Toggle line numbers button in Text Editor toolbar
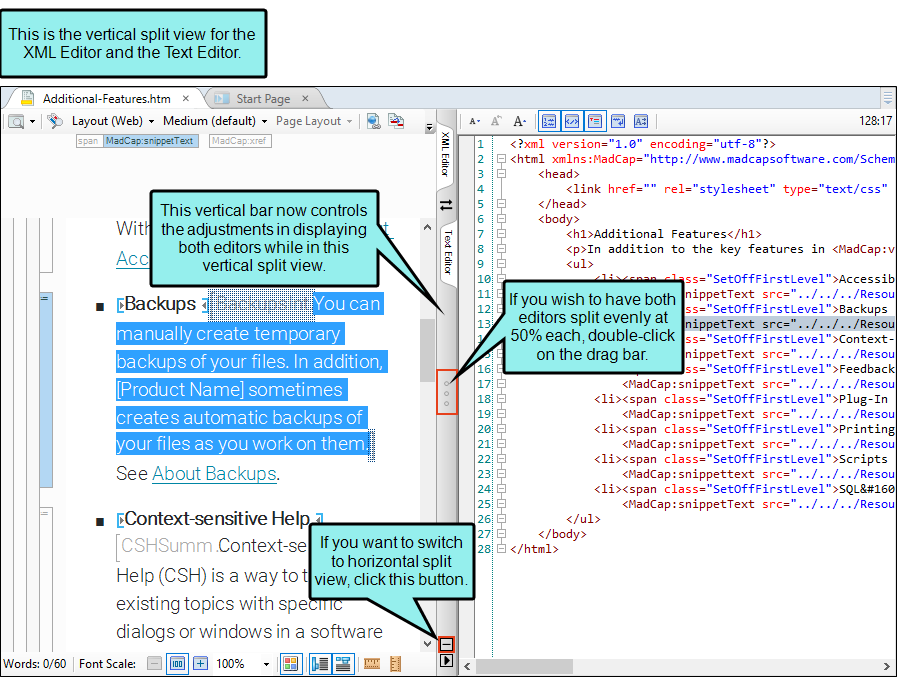 pyautogui.click(x=549, y=121)
